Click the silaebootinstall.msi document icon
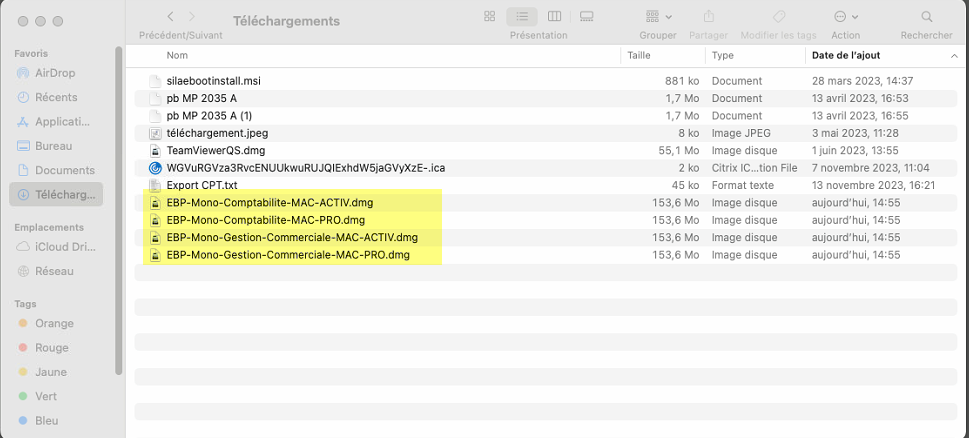Viewport: 969px width, 438px height. (x=155, y=81)
